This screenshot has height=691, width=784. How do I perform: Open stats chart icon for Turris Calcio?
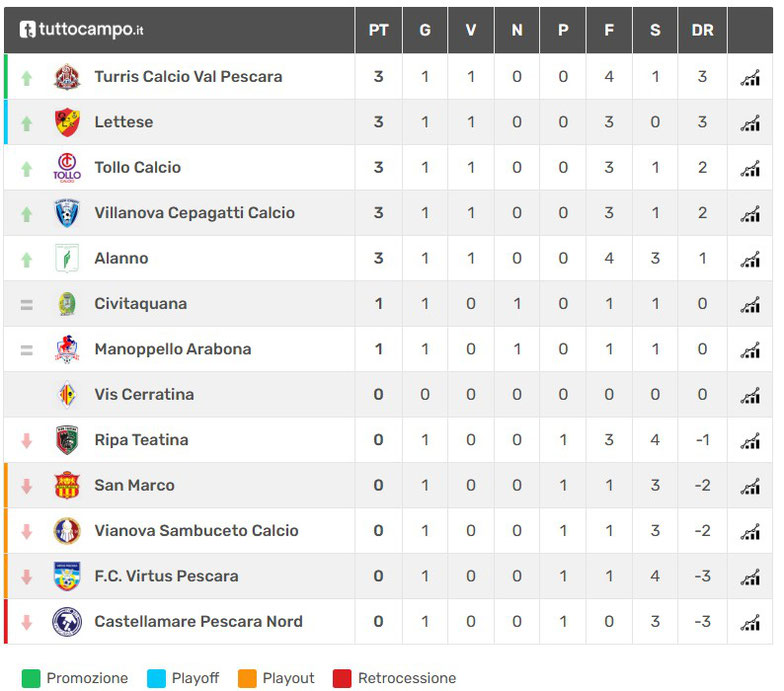(x=750, y=77)
